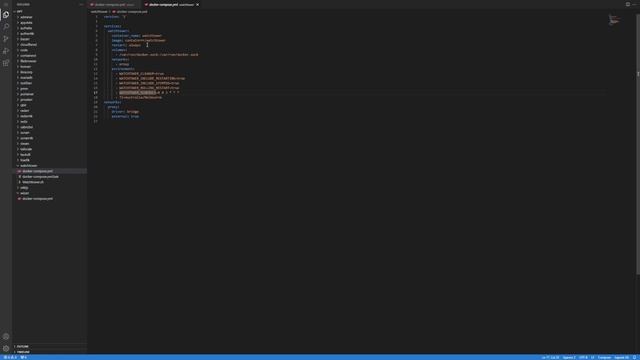The height and width of the screenshot is (360, 640).
Task: Open the Explorer view in activity bar
Action: tap(6, 15)
